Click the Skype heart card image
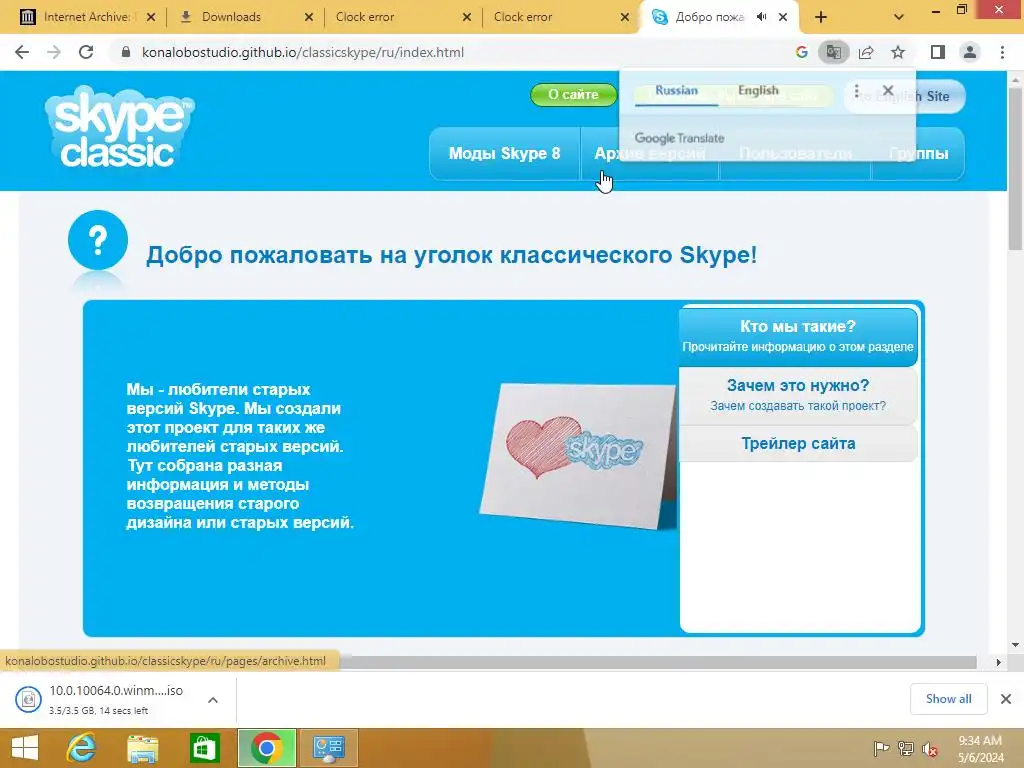Screen dimensions: 1024x768 (578, 456)
